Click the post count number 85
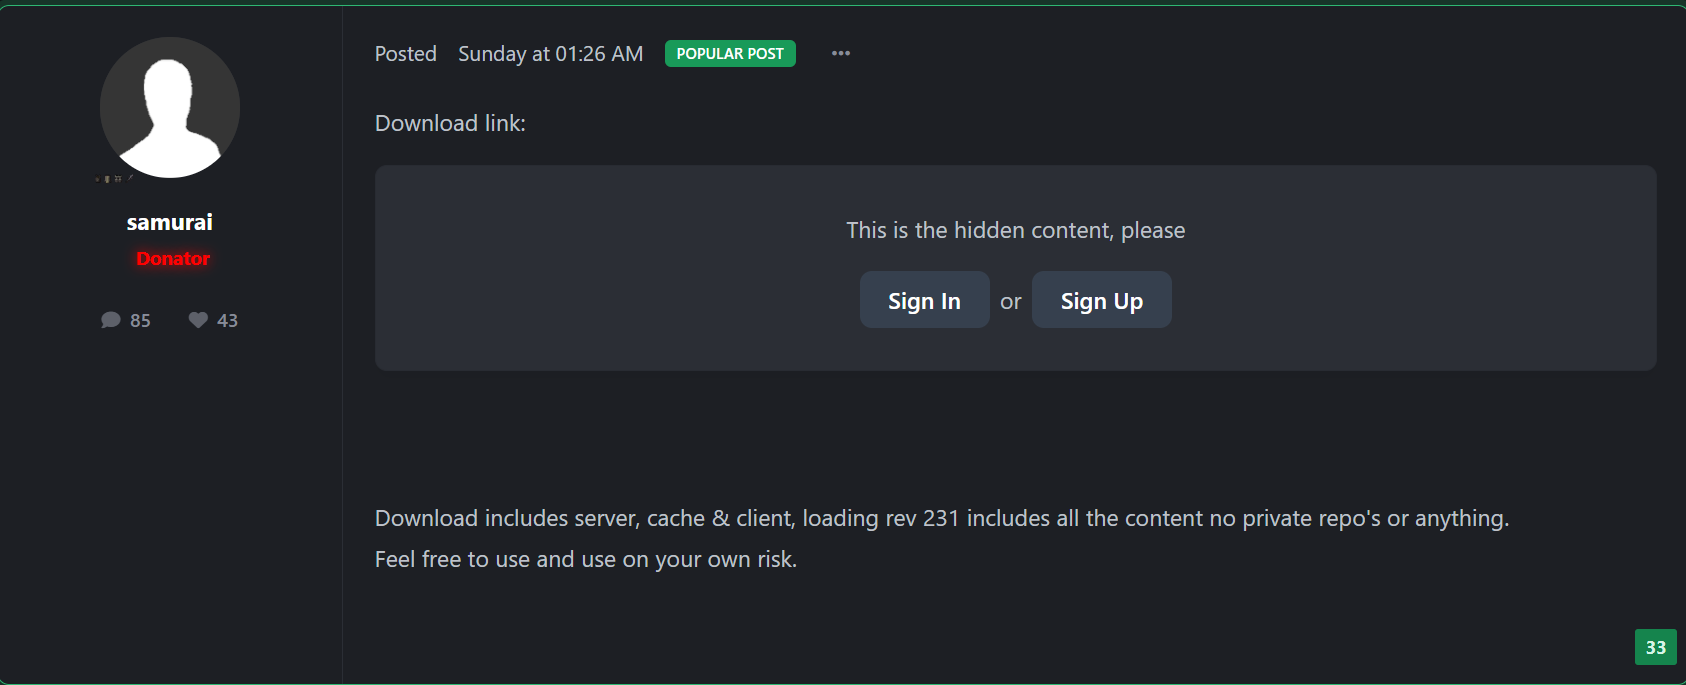This screenshot has height=685, width=1686. (140, 321)
